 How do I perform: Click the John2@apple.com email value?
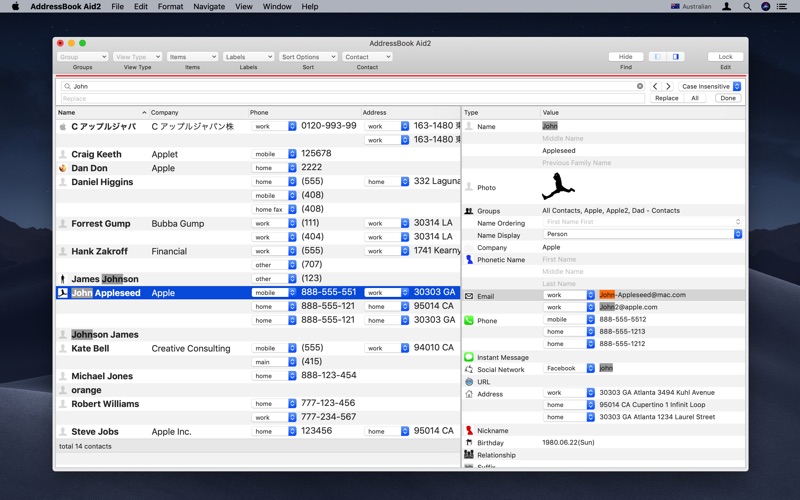[x=628, y=307]
